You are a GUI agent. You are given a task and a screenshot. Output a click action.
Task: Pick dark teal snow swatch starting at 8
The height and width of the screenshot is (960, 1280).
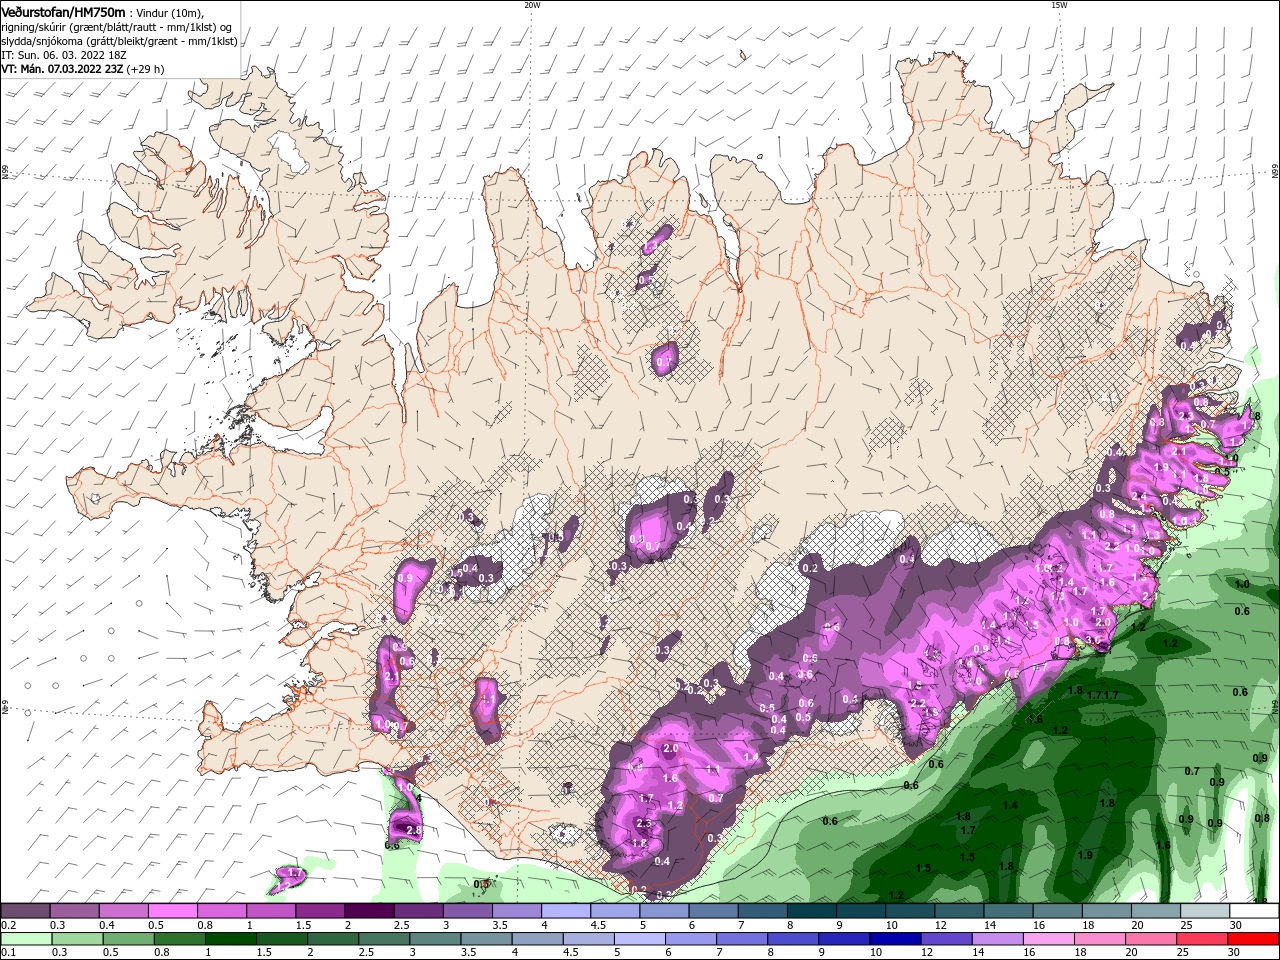[812, 911]
